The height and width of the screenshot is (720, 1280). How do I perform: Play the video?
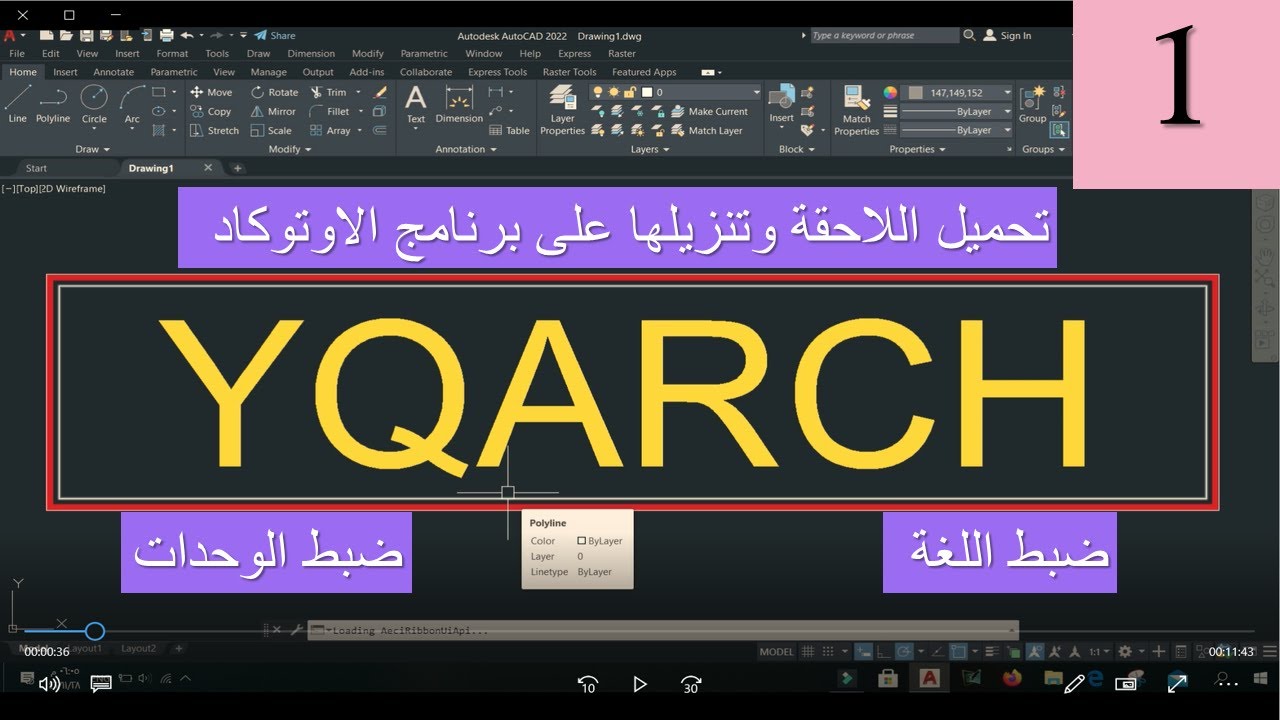tap(640, 684)
